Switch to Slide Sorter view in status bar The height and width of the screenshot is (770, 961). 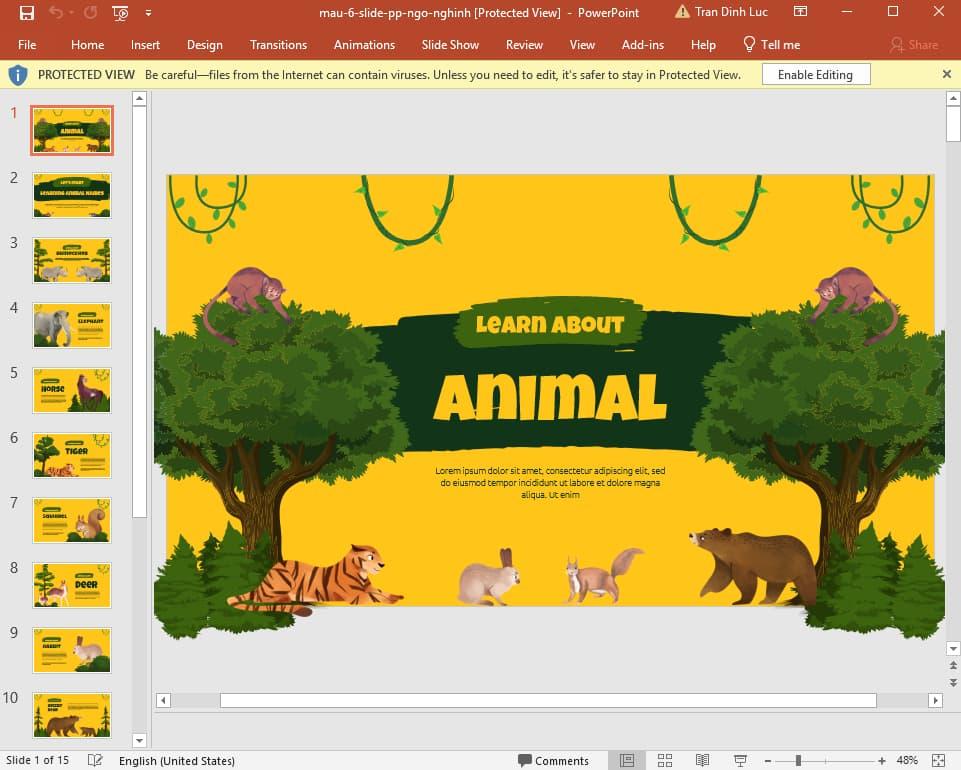click(x=665, y=761)
